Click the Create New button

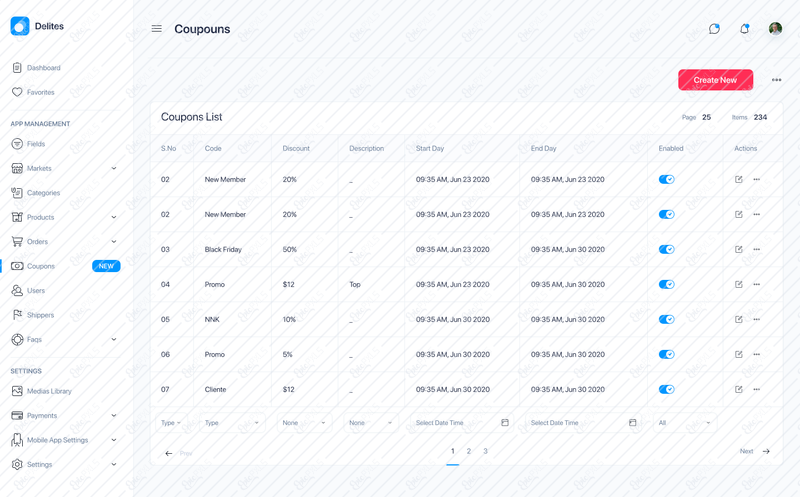(x=715, y=80)
